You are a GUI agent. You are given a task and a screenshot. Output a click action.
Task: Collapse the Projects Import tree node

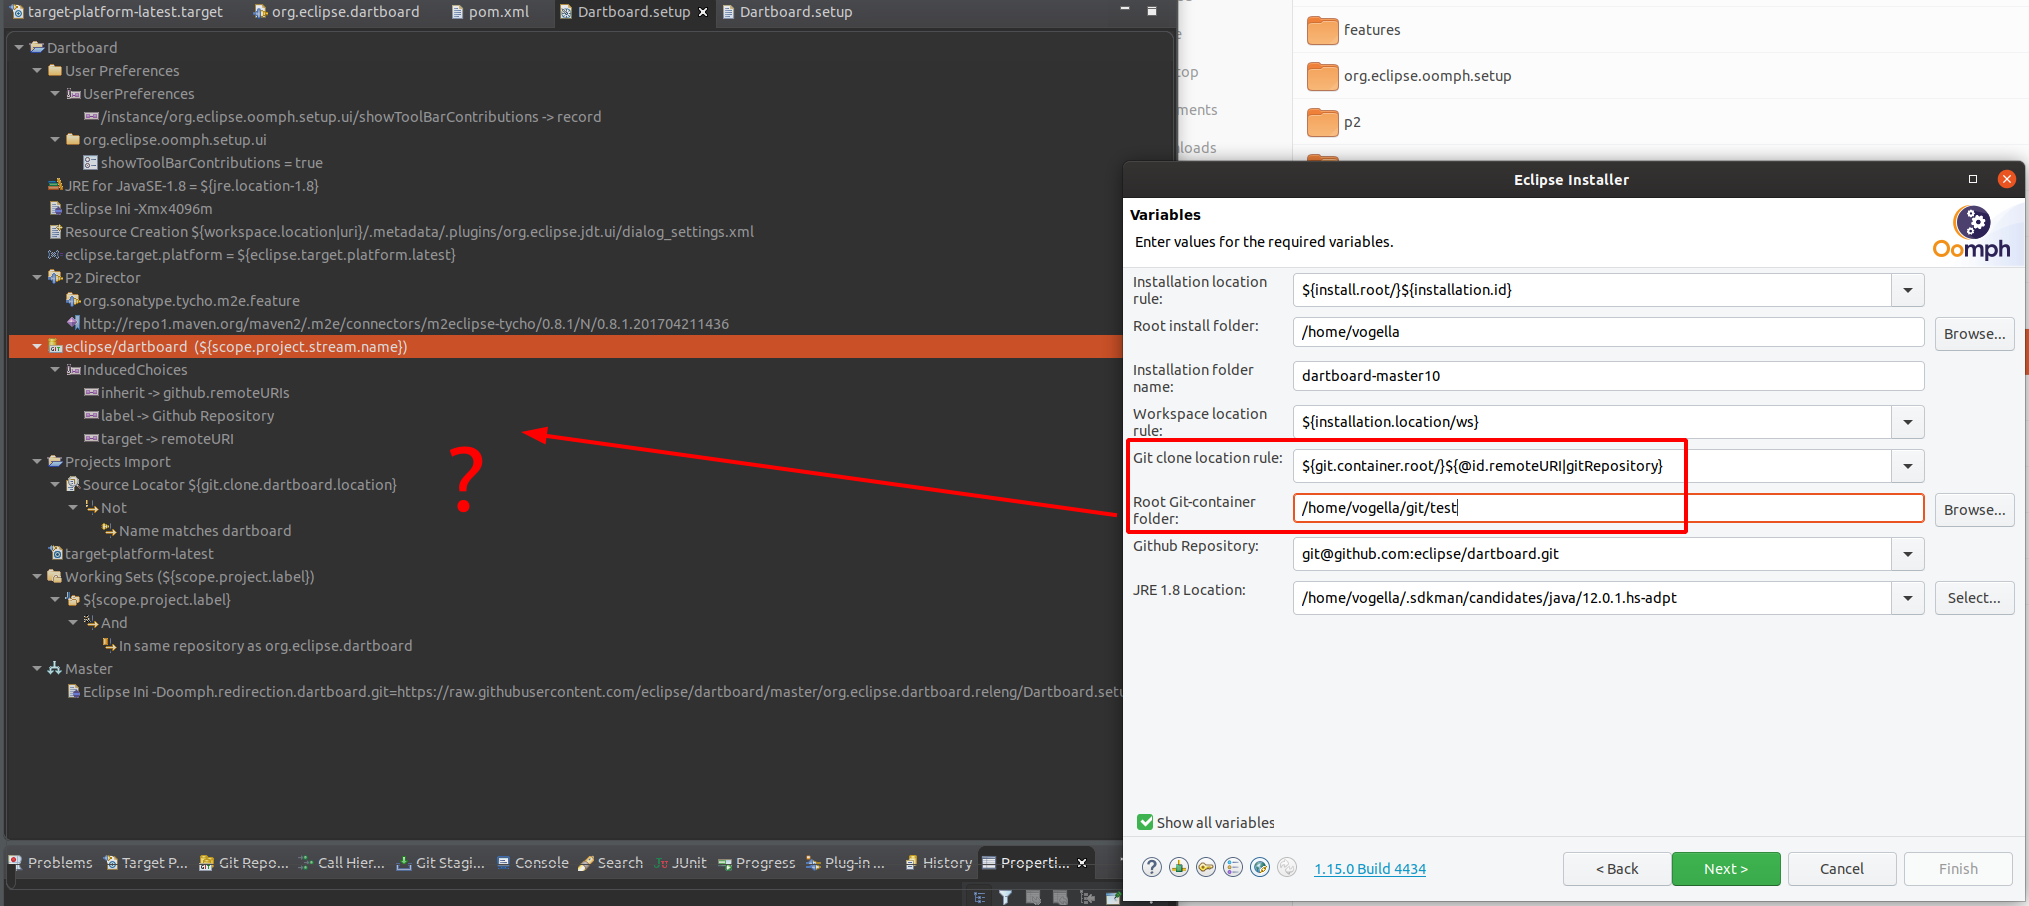[37, 461]
